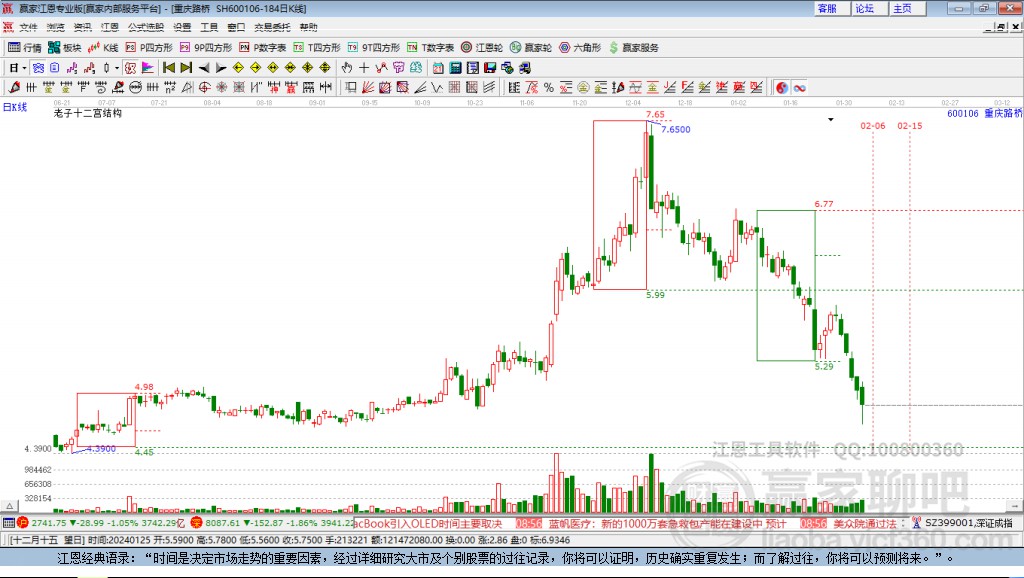Expand the 日 period dropdown arrow

point(24,68)
